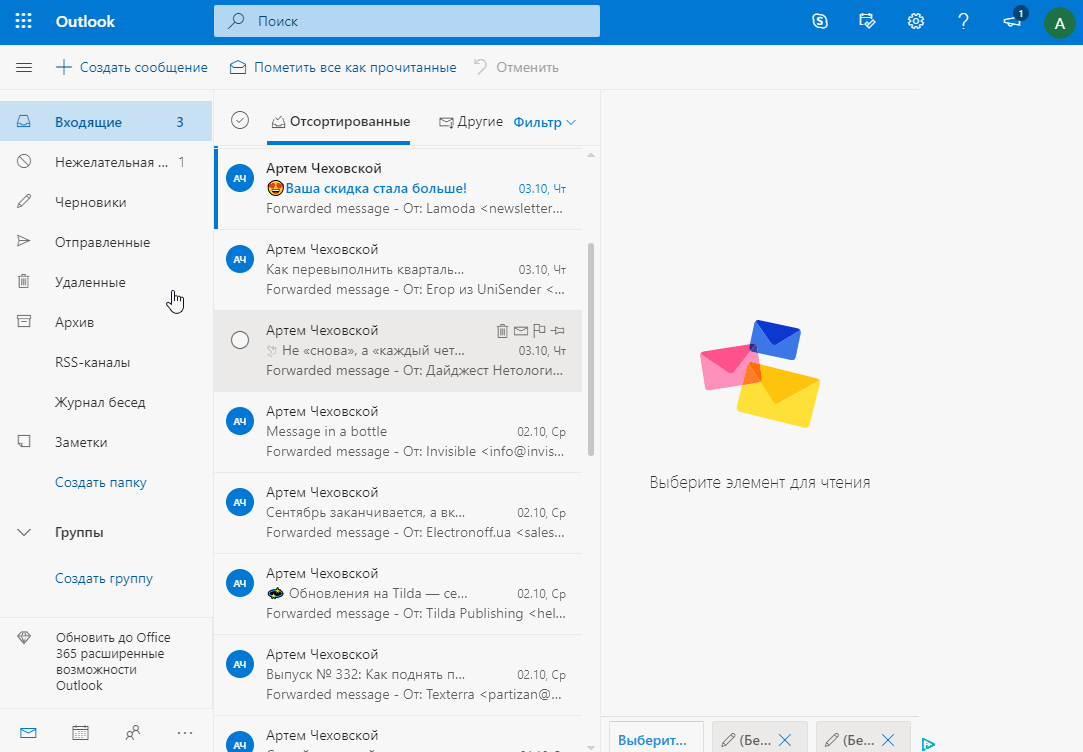Click the UniSender message sender avatar

click(240, 259)
